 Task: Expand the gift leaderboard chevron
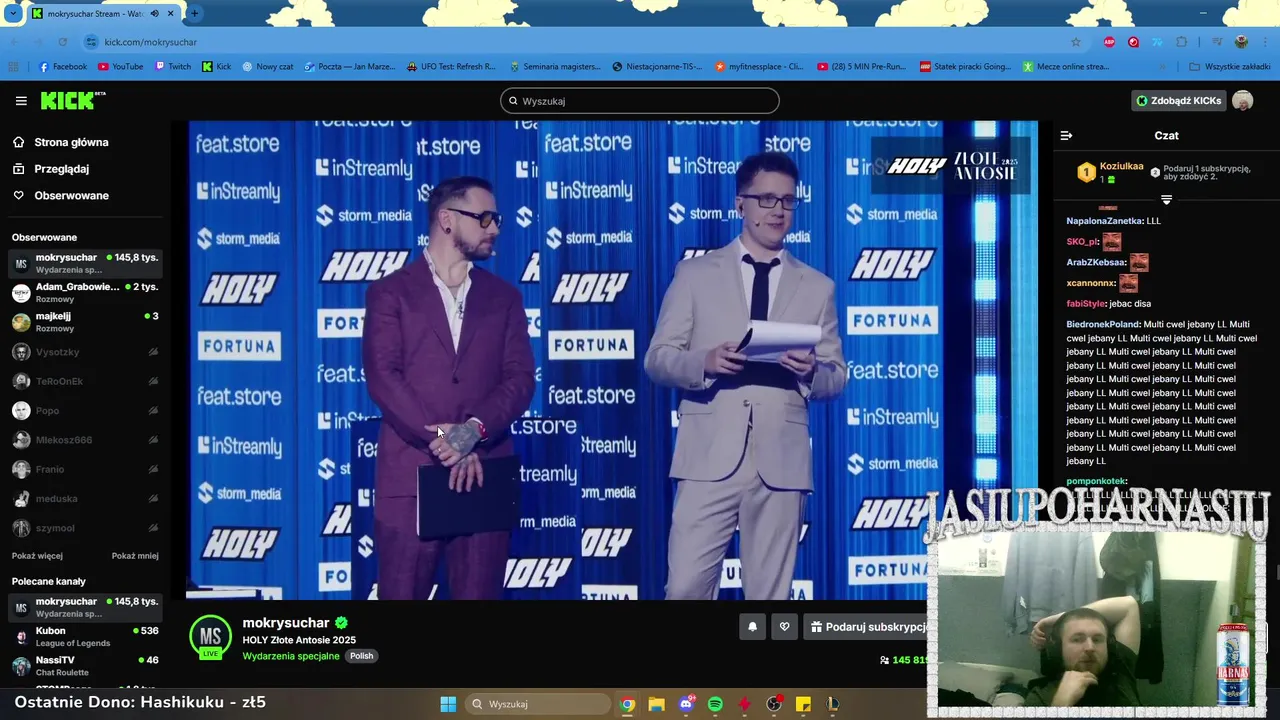(x=1166, y=199)
